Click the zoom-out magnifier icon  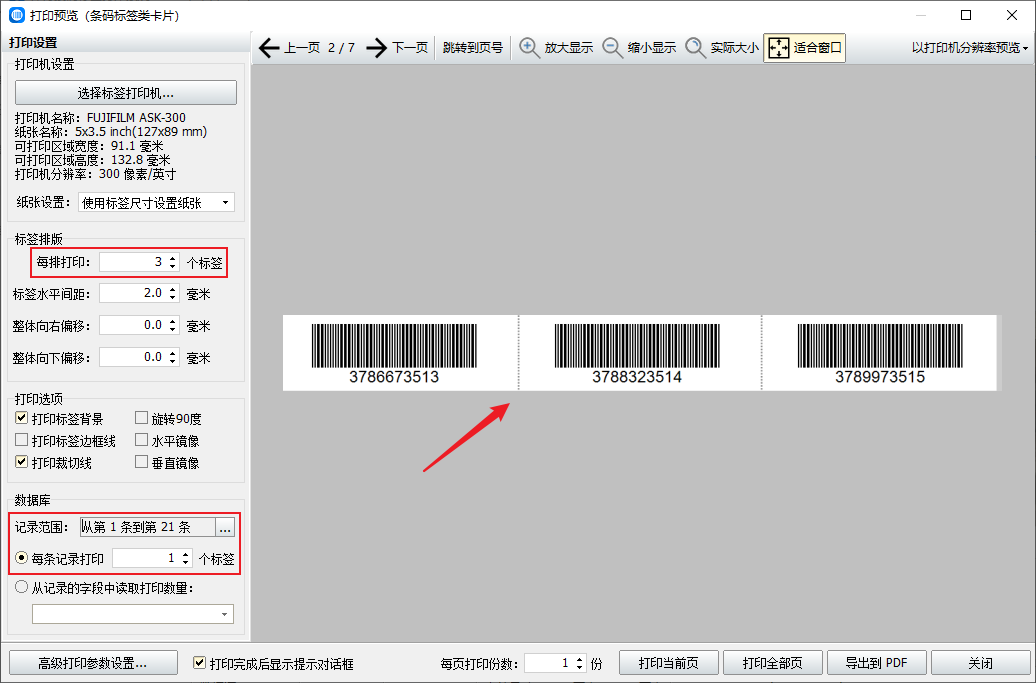pyautogui.click(x=612, y=48)
